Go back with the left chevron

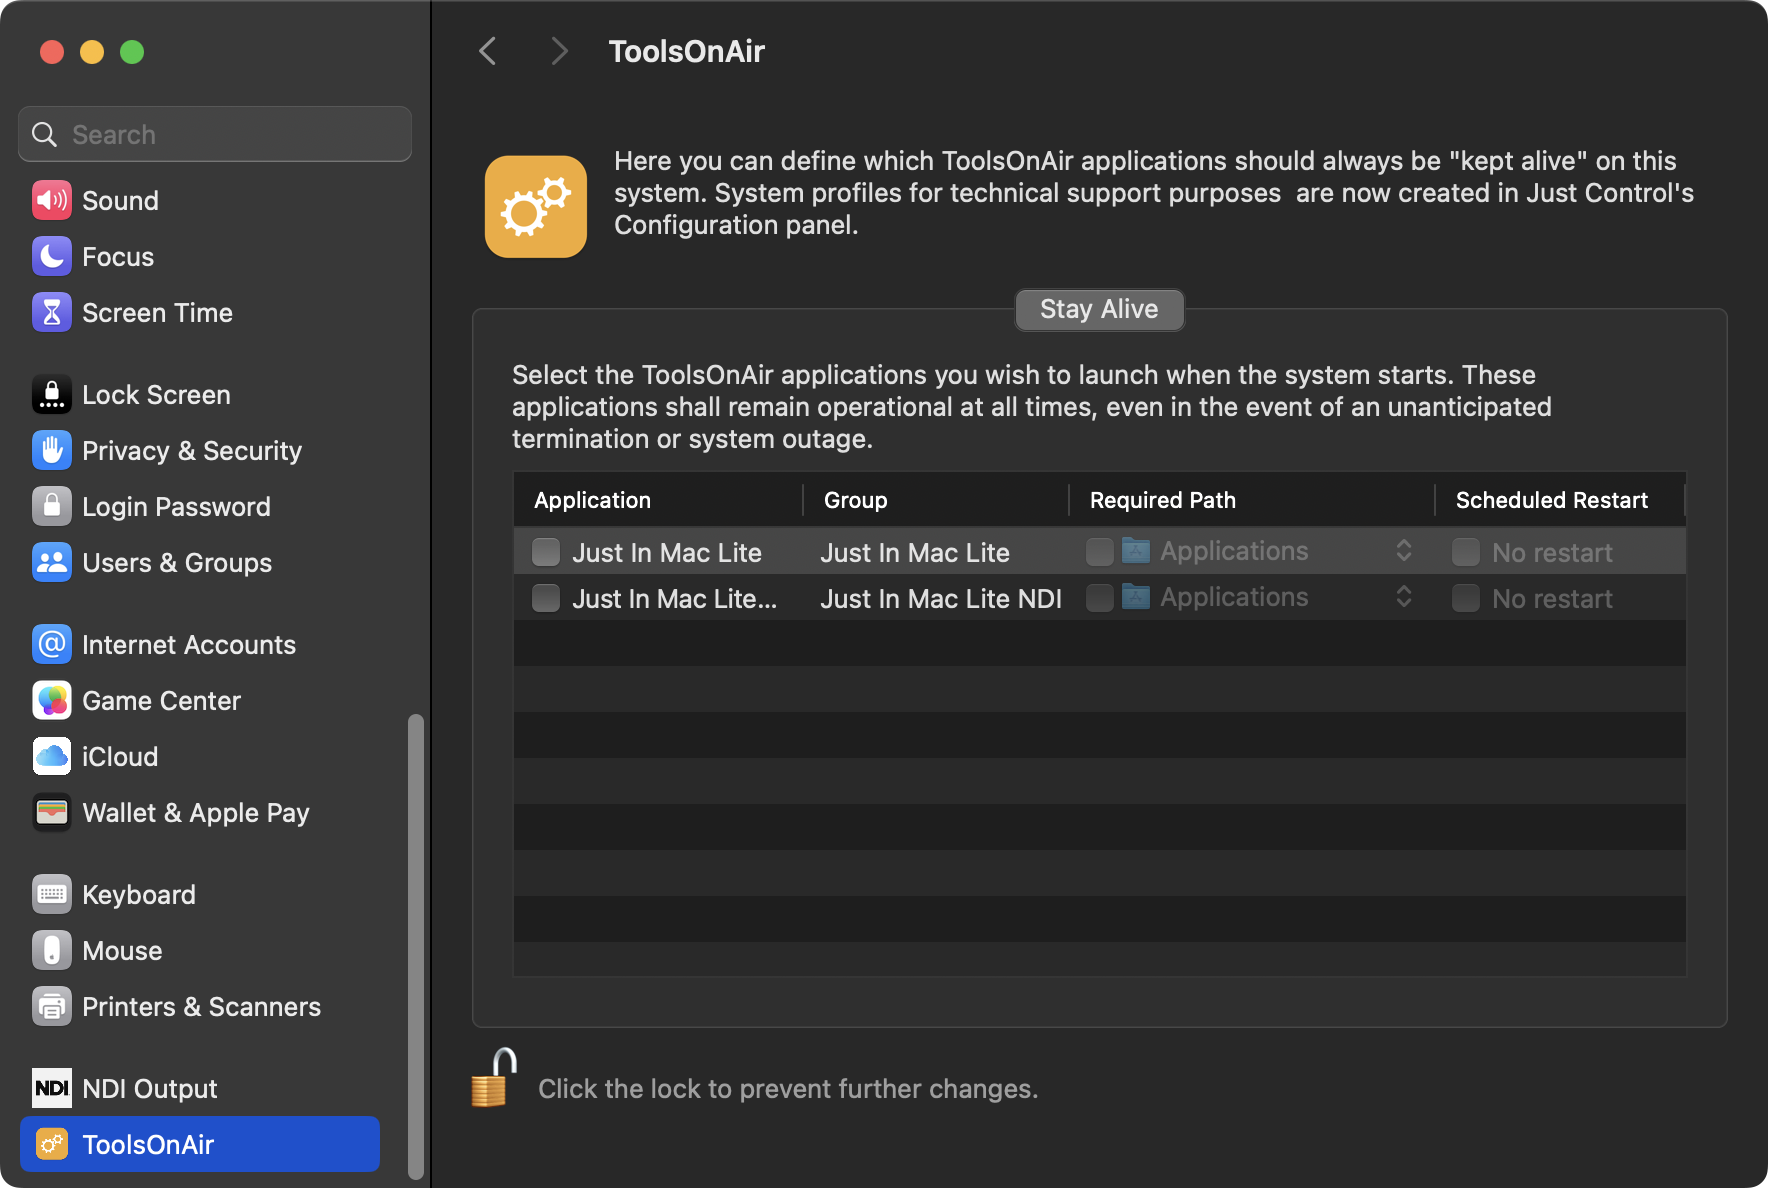pyautogui.click(x=488, y=51)
